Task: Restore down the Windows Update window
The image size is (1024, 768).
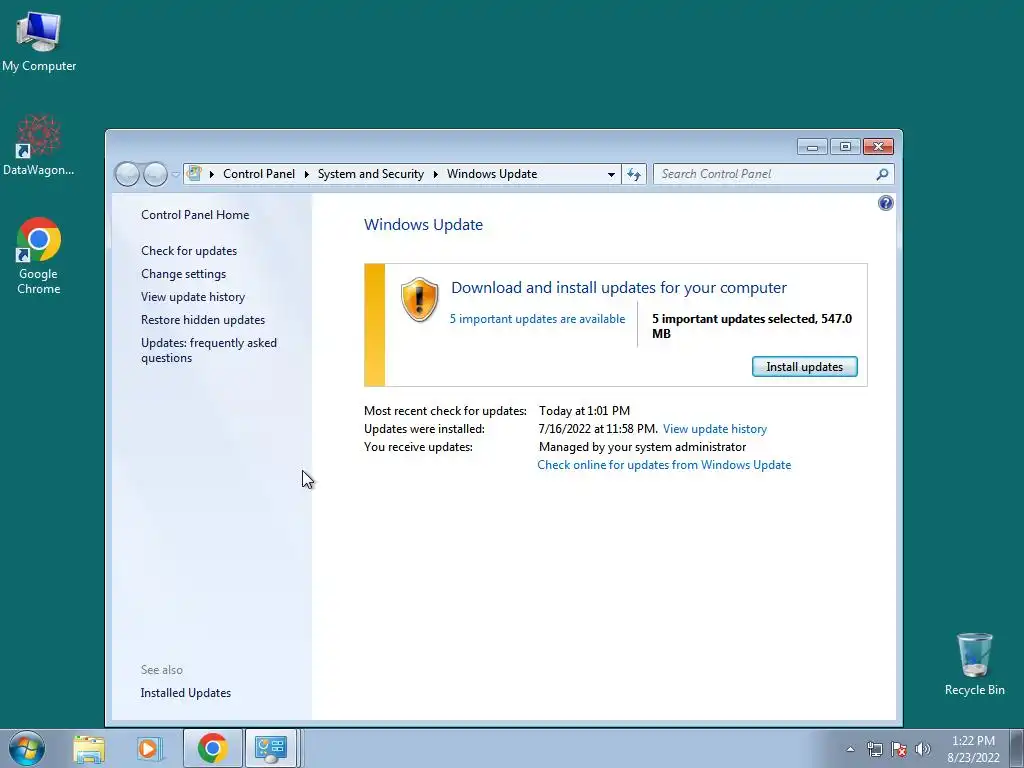Action: point(844,147)
